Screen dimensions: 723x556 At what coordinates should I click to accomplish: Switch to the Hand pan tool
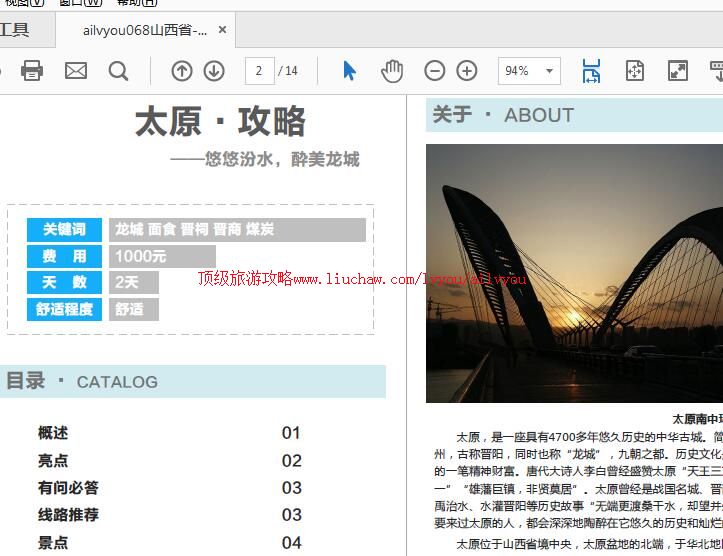pyautogui.click(x=392, y=71)
